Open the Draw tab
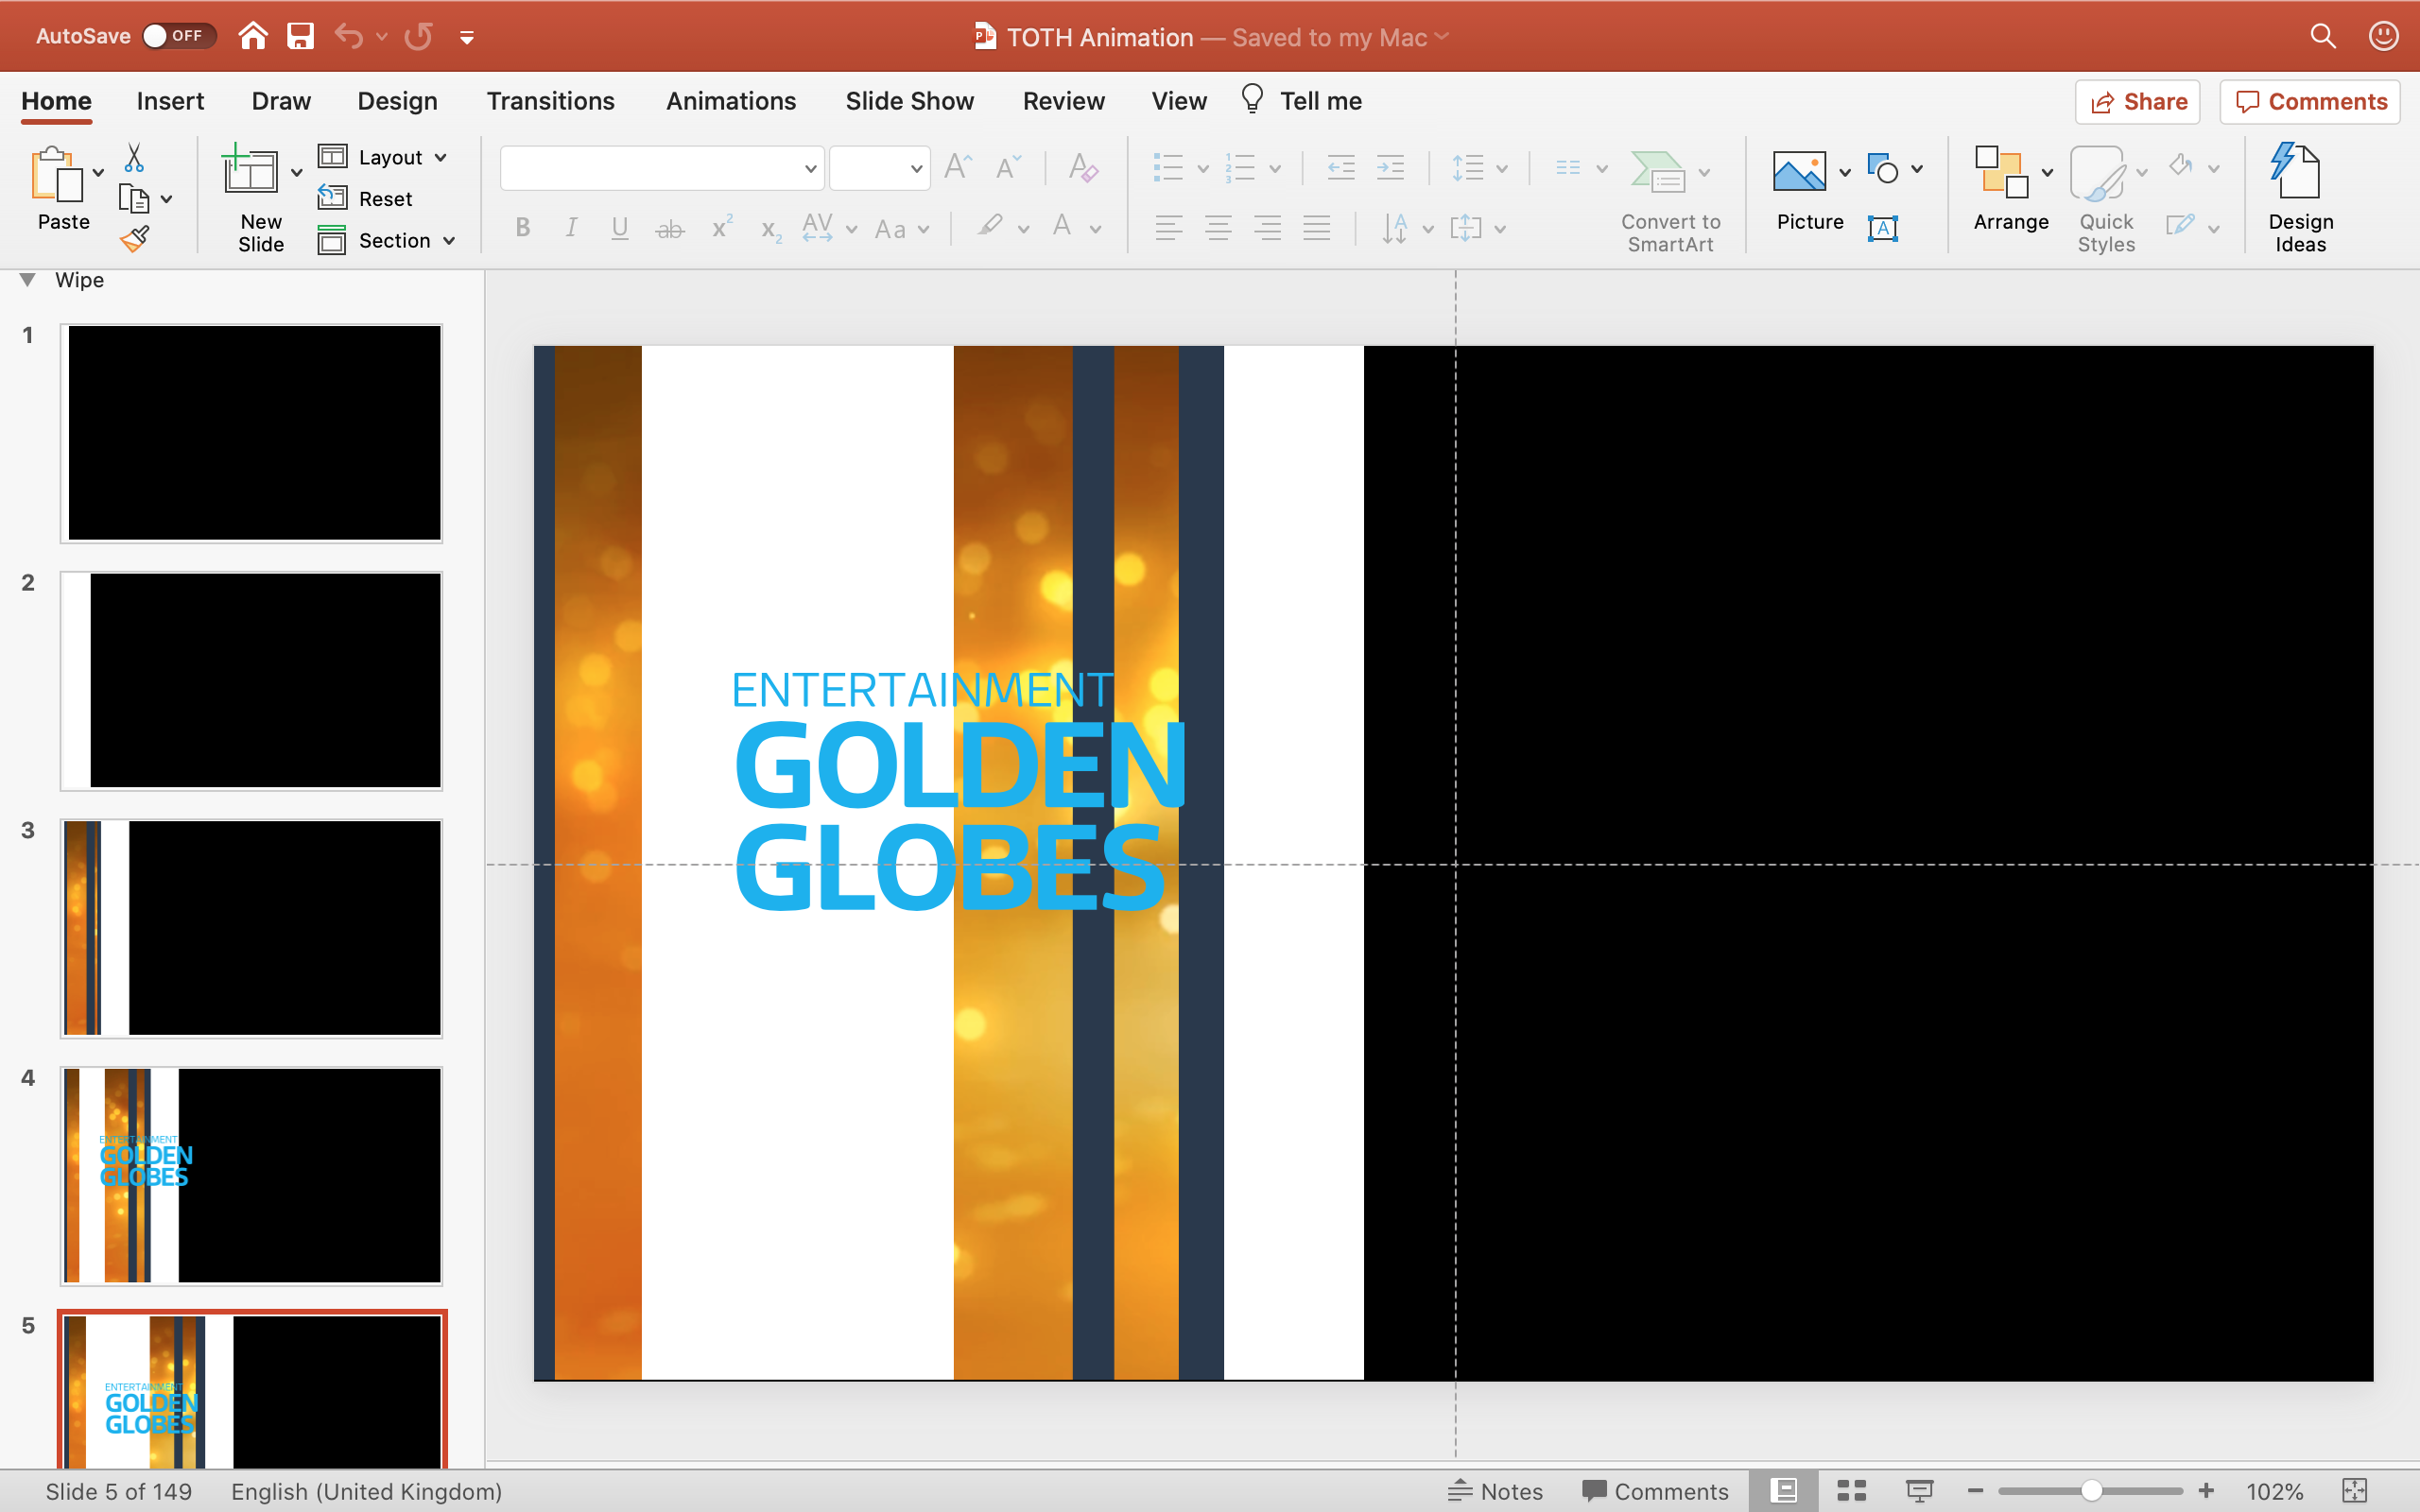The height and width of the screenshot is (1512, 2420). click(281, 101)
